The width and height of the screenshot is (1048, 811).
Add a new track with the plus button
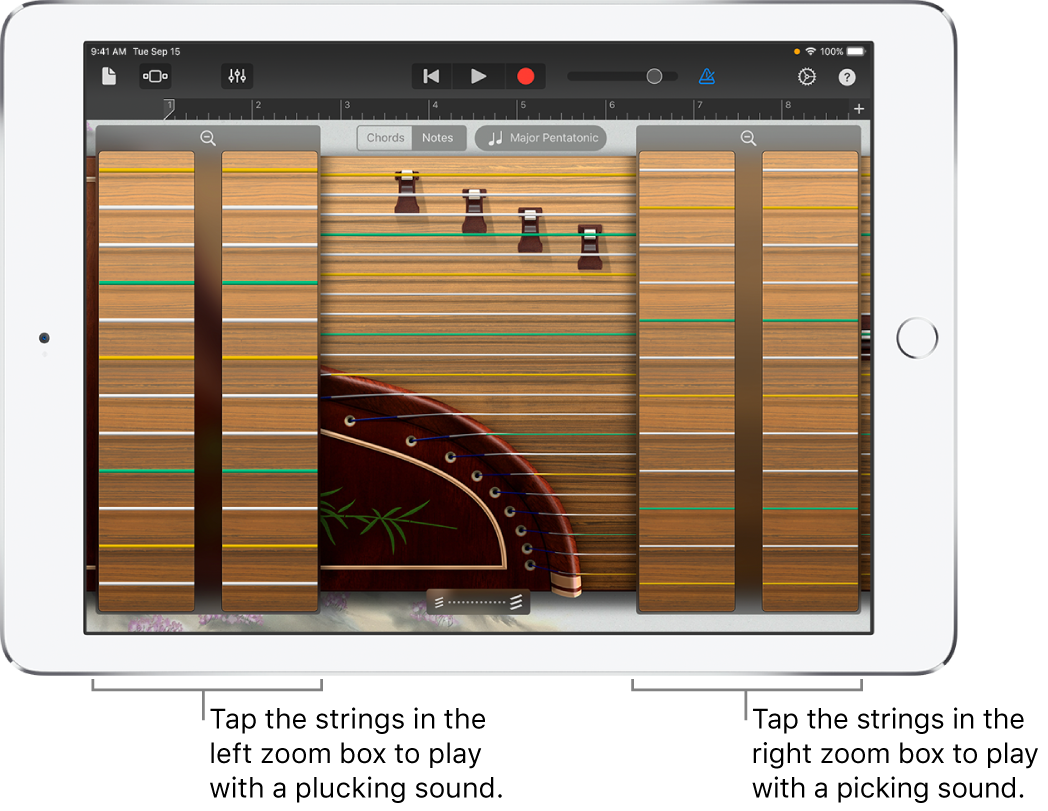click(x=859, y=108)
